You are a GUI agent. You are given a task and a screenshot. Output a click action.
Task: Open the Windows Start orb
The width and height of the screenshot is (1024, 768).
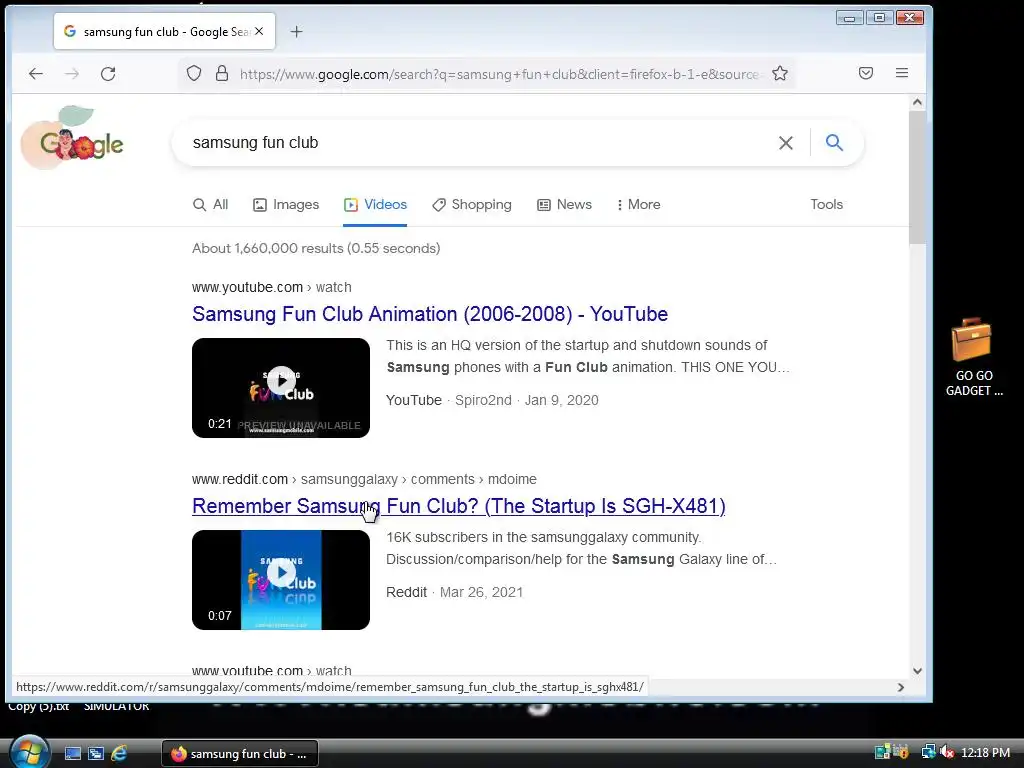29,752
